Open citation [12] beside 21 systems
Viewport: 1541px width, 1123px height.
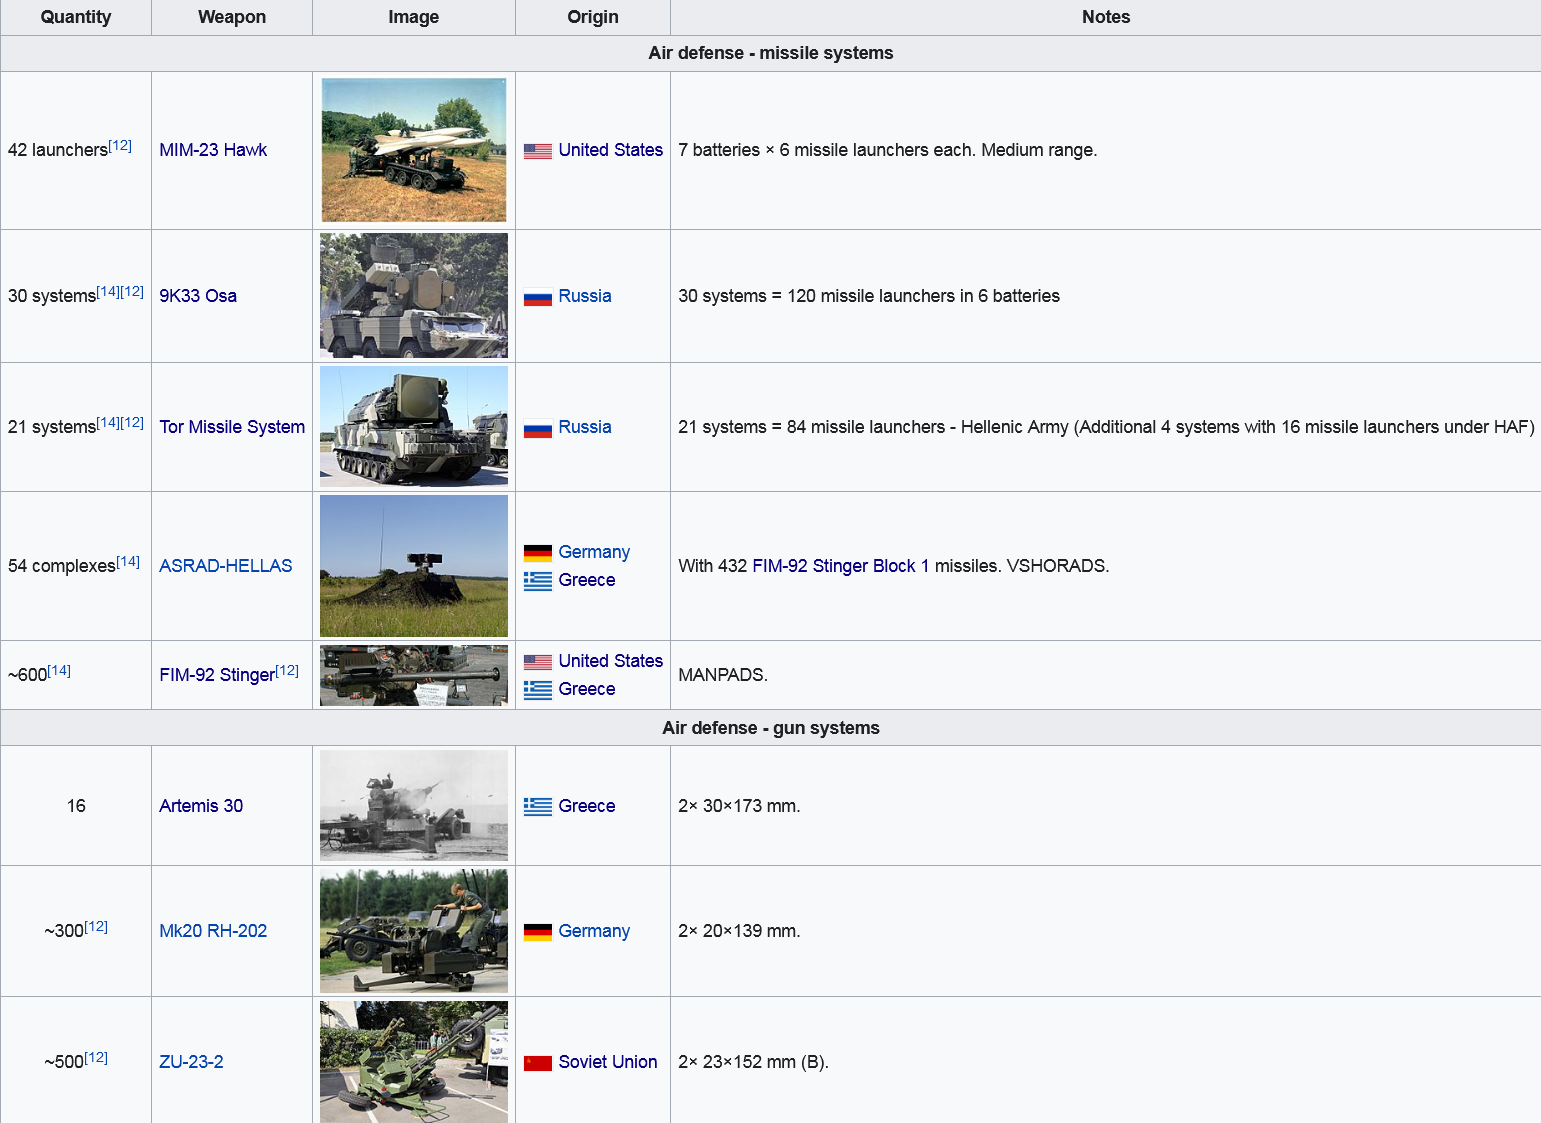[x=132, y=422]
